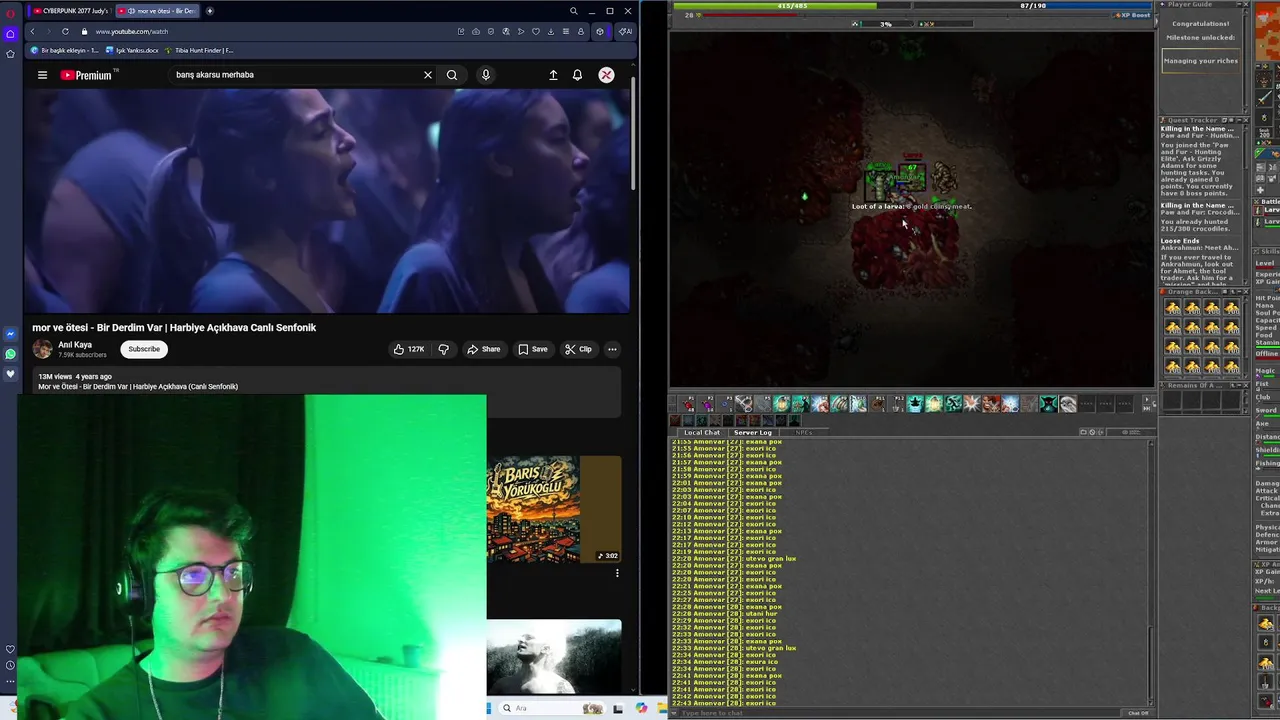Activate lantern light spell action button

pos(781,403)
